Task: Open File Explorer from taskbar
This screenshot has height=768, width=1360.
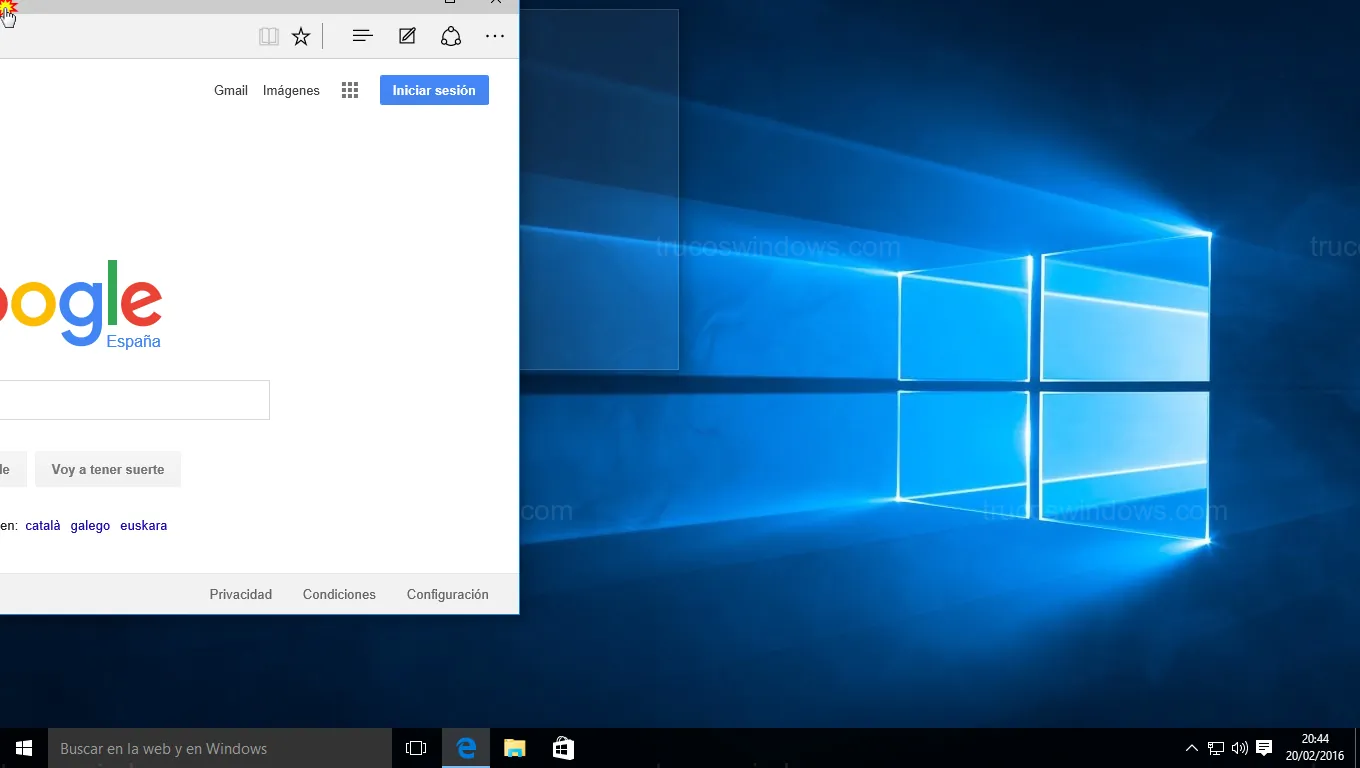Action: [514, 748]
